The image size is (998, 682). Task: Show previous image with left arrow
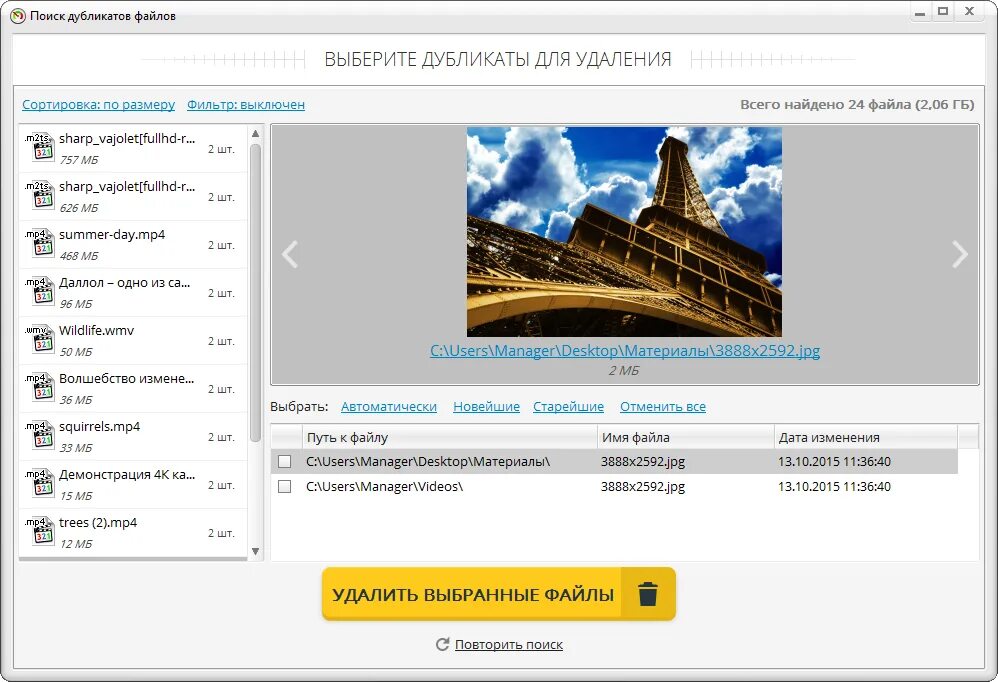coord(290,254)
